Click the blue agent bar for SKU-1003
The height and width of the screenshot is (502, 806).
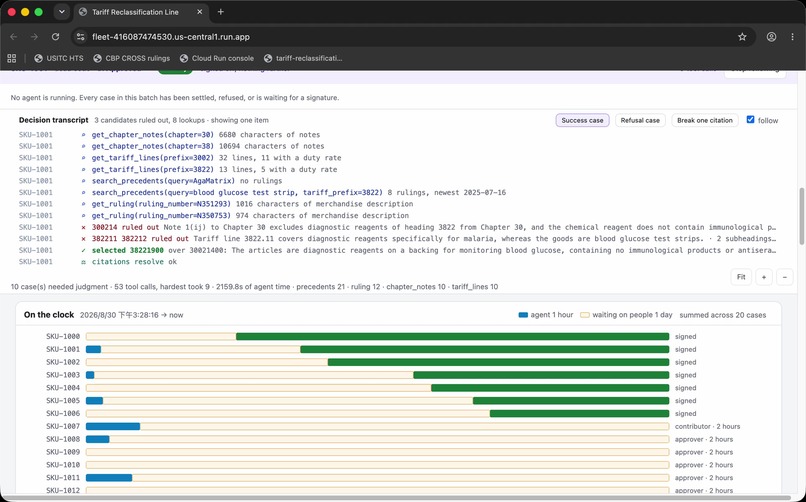coord(90,375)
